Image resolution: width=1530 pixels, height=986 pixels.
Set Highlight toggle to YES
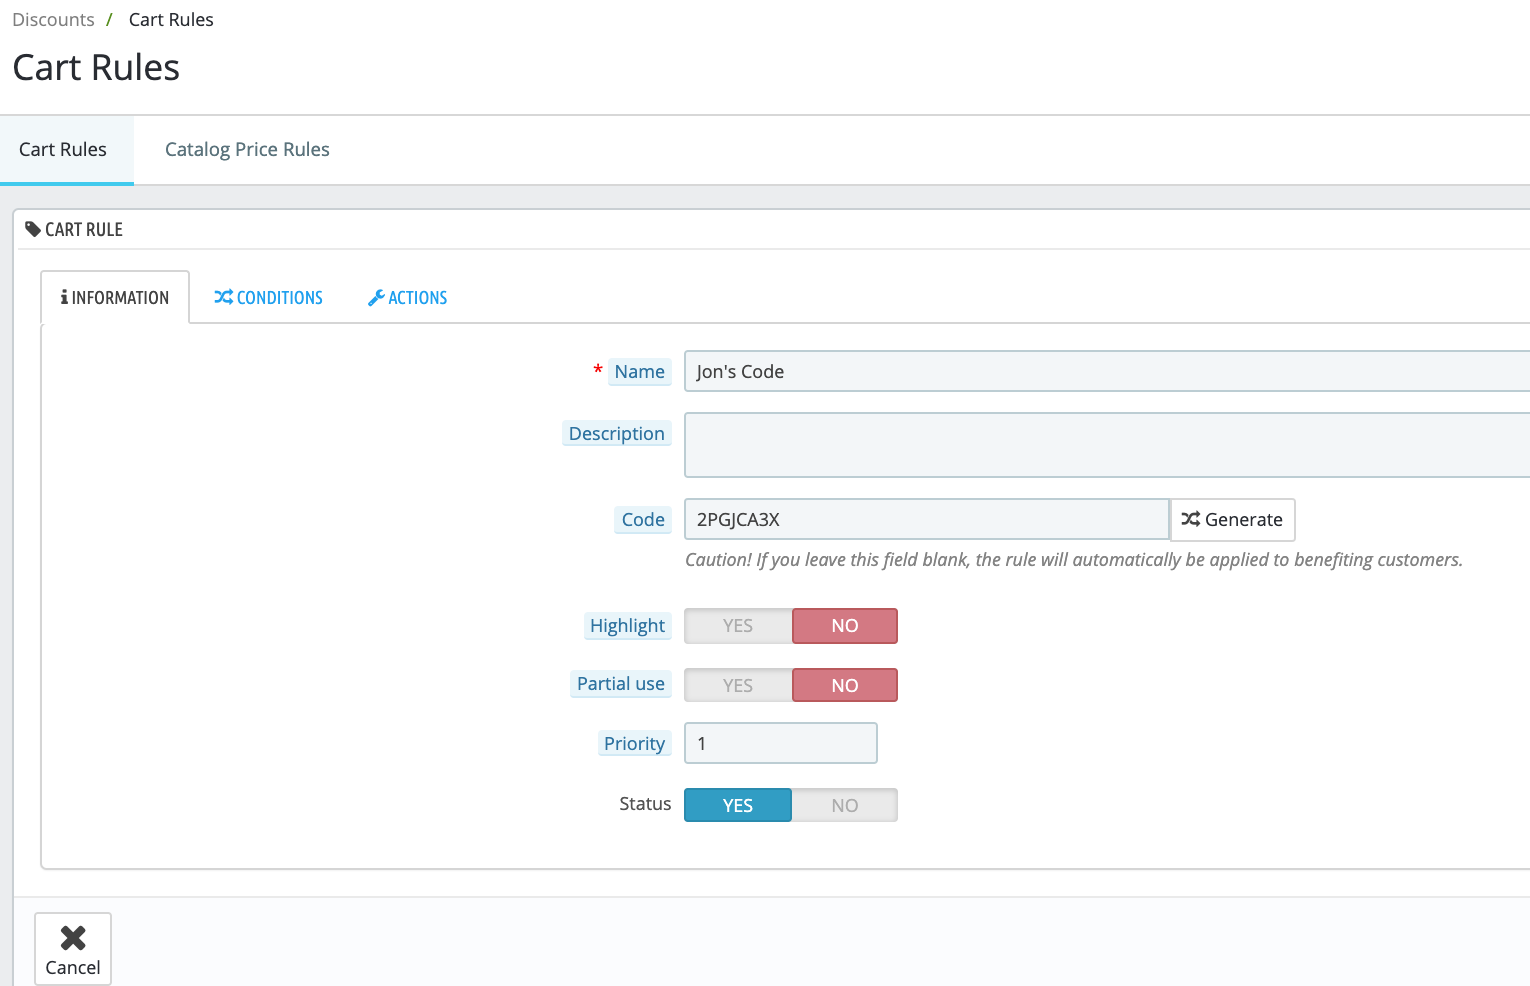[x=738, y=626]
